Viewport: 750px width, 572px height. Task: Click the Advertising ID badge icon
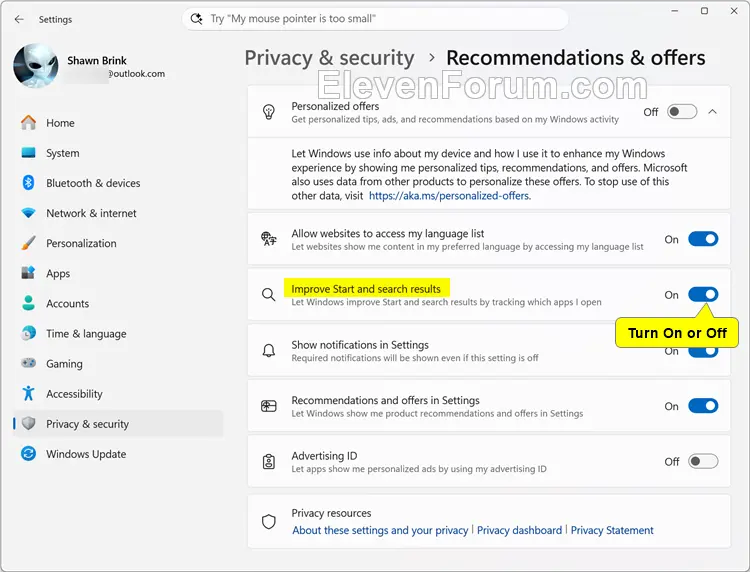click(269, 462)
